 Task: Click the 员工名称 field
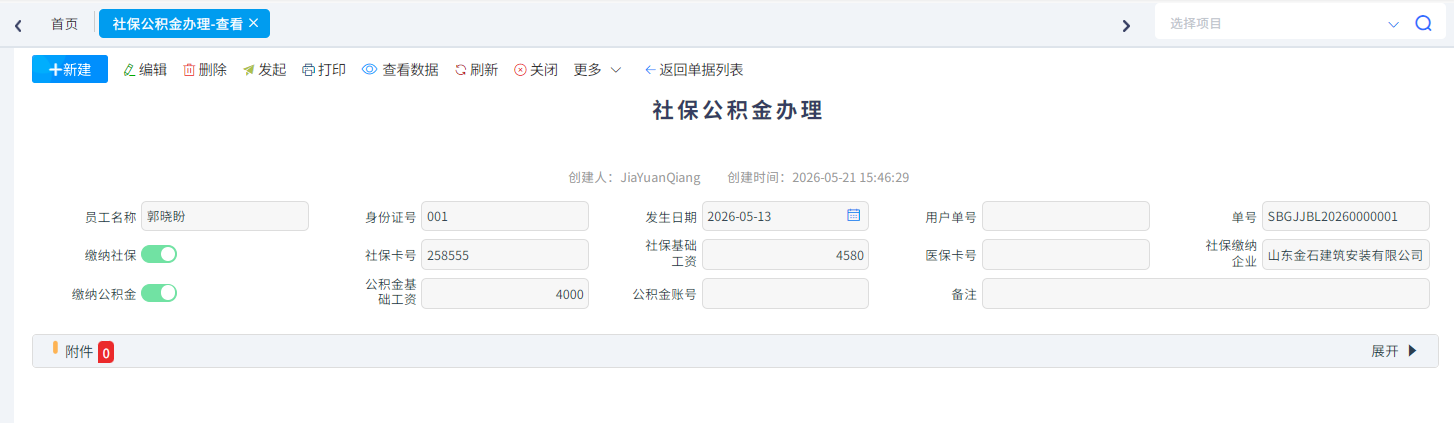225,216
